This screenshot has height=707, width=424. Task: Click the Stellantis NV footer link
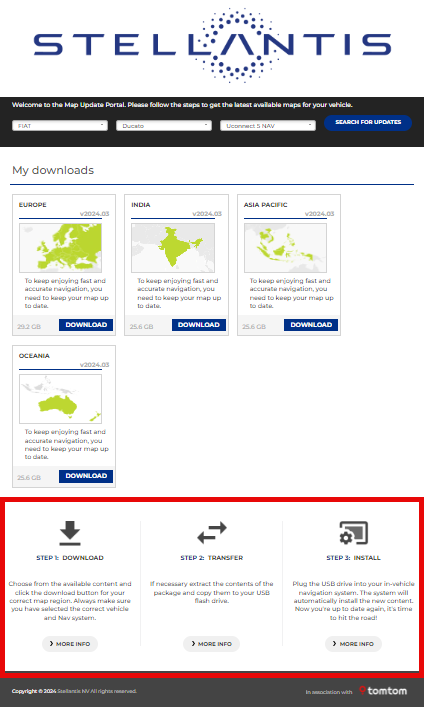click(x=73, y=691)
